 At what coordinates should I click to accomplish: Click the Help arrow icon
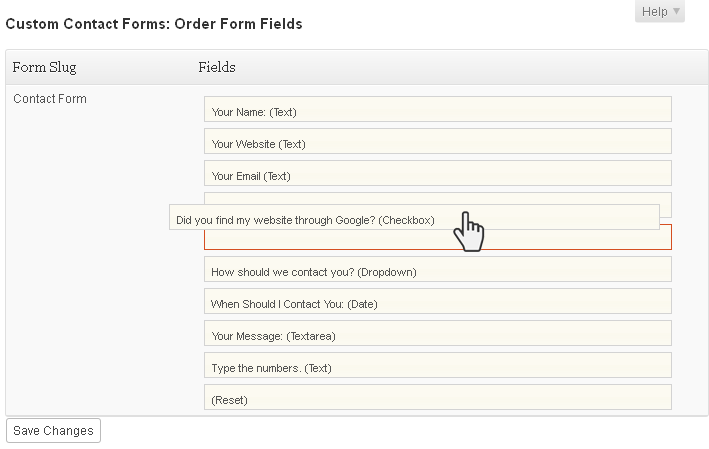[676, 11]
